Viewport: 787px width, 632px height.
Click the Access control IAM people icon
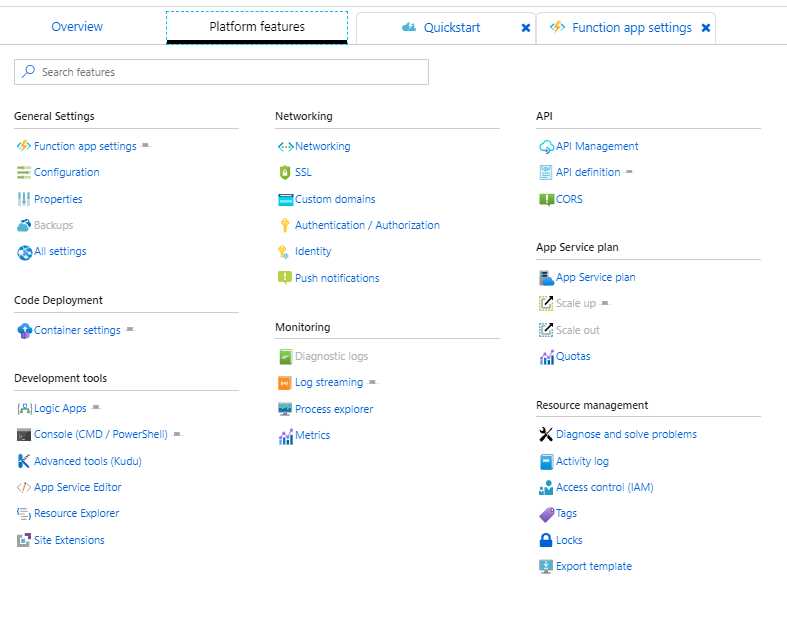(x=546, y=488)
